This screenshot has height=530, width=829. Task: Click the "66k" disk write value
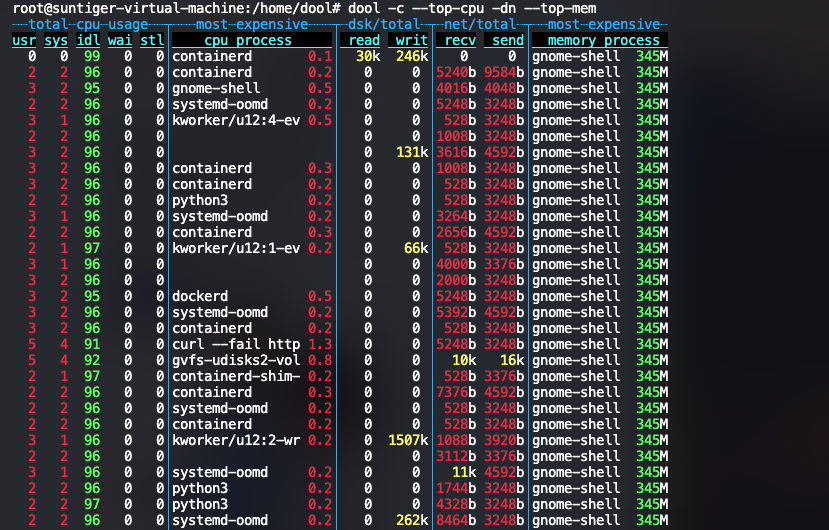(x=416, y=248)
